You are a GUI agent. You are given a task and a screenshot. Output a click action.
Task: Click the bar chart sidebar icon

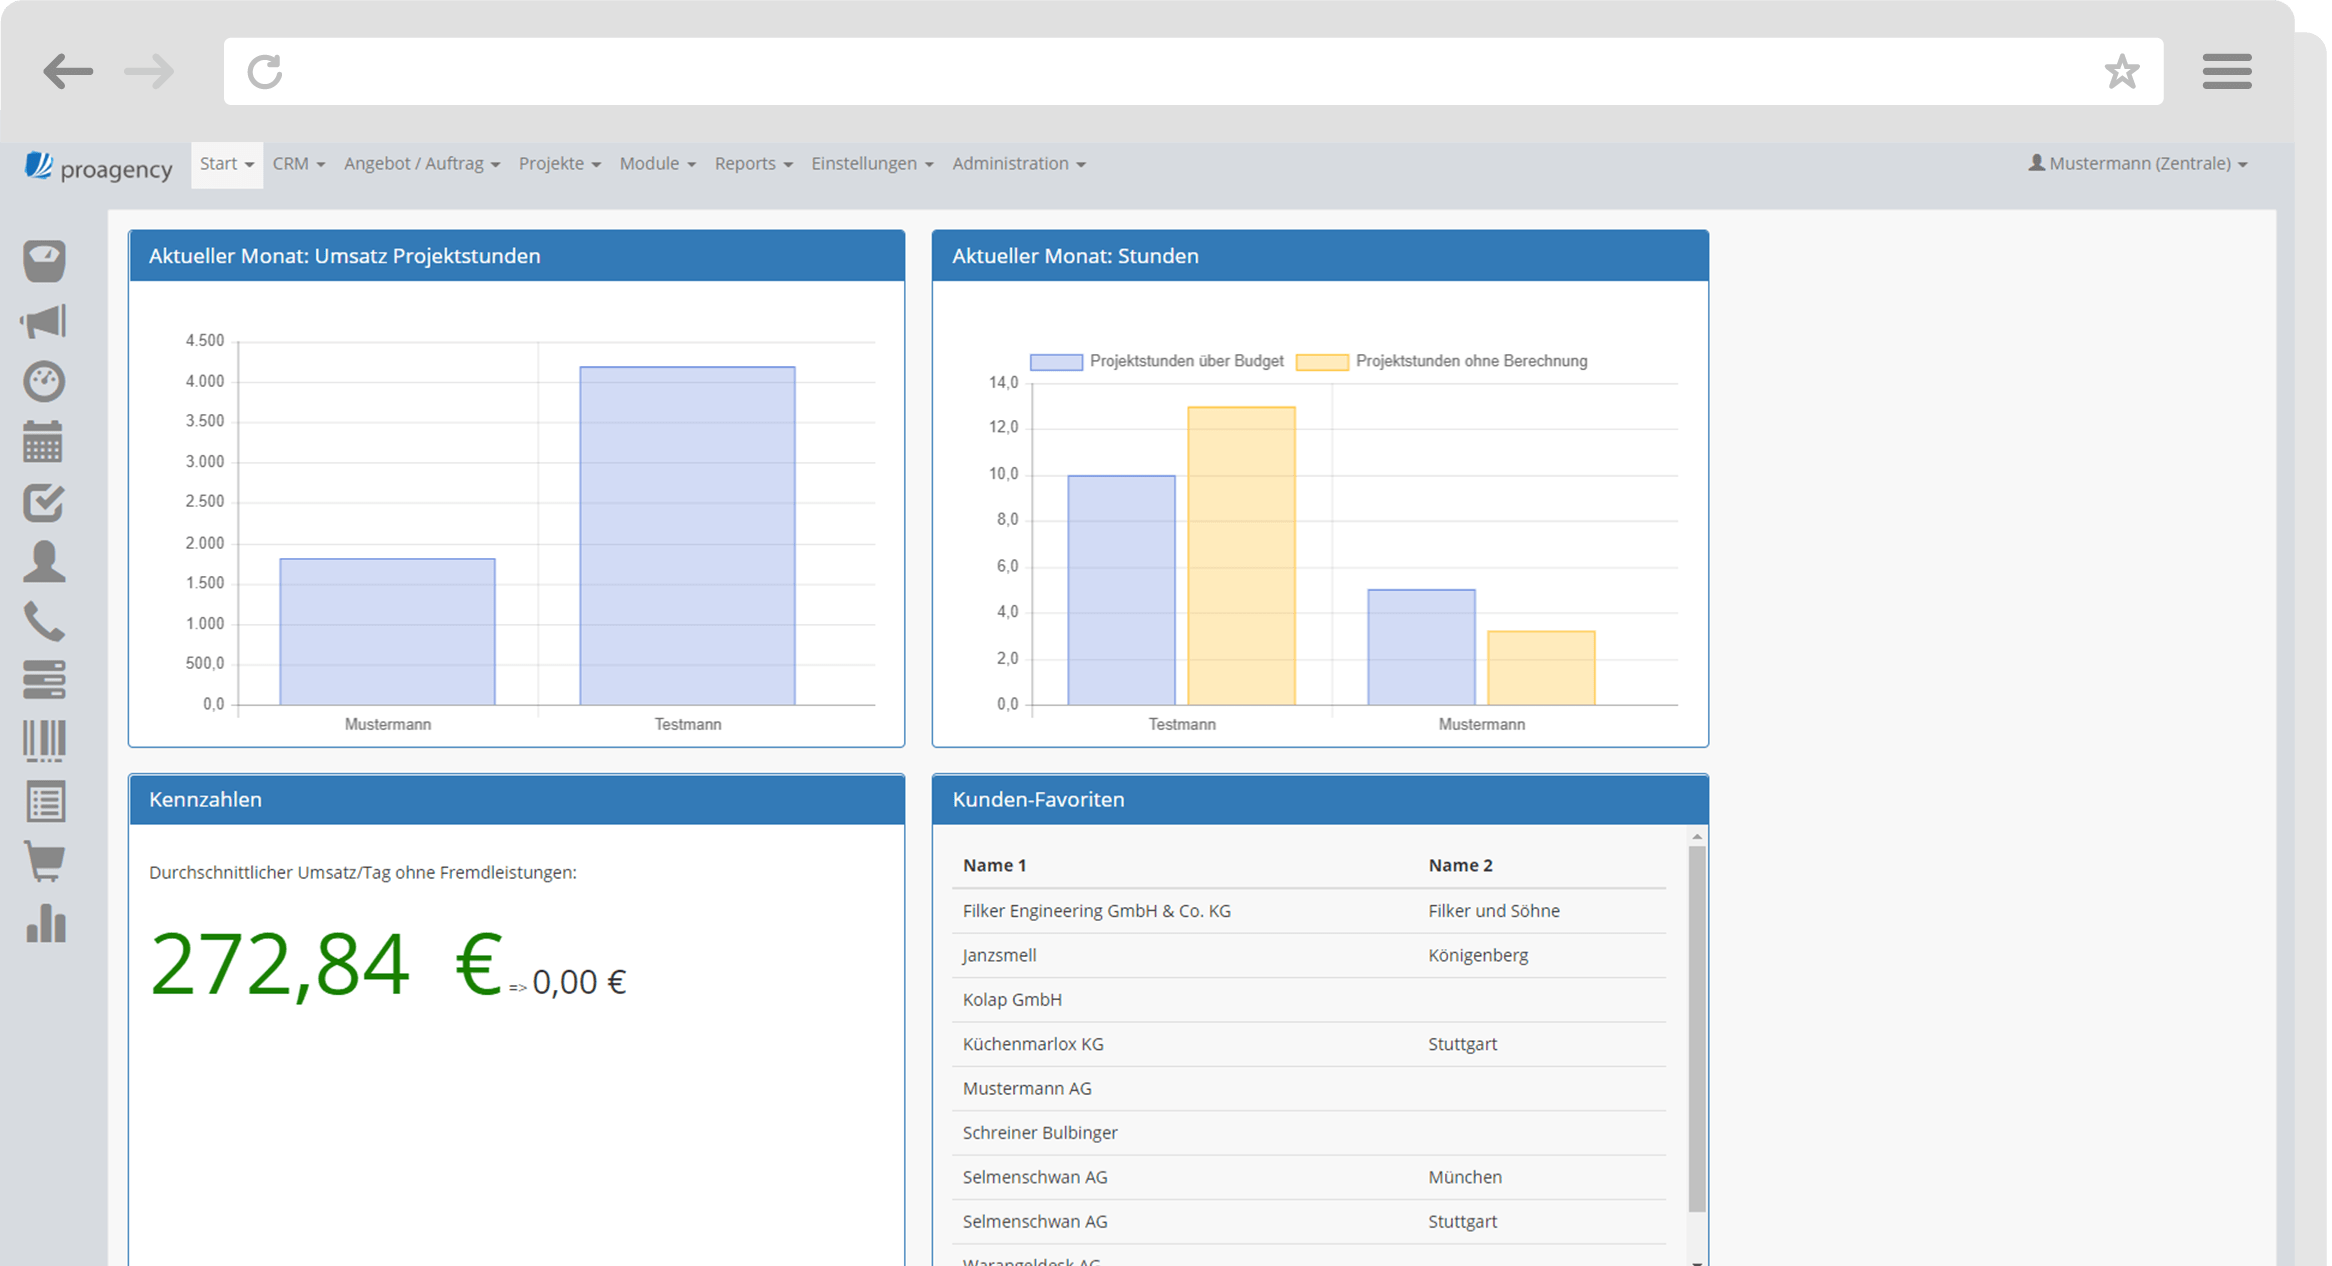(x=44, y=922)
